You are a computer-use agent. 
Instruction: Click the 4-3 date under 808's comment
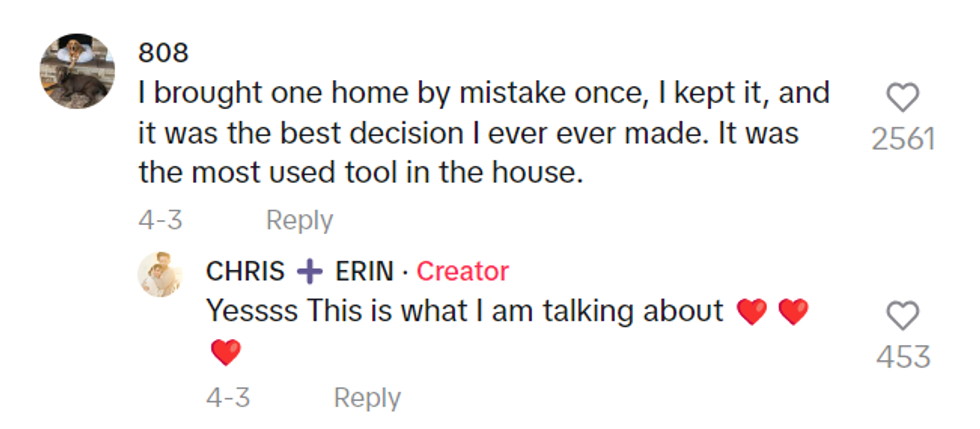(x=160, y=220)
